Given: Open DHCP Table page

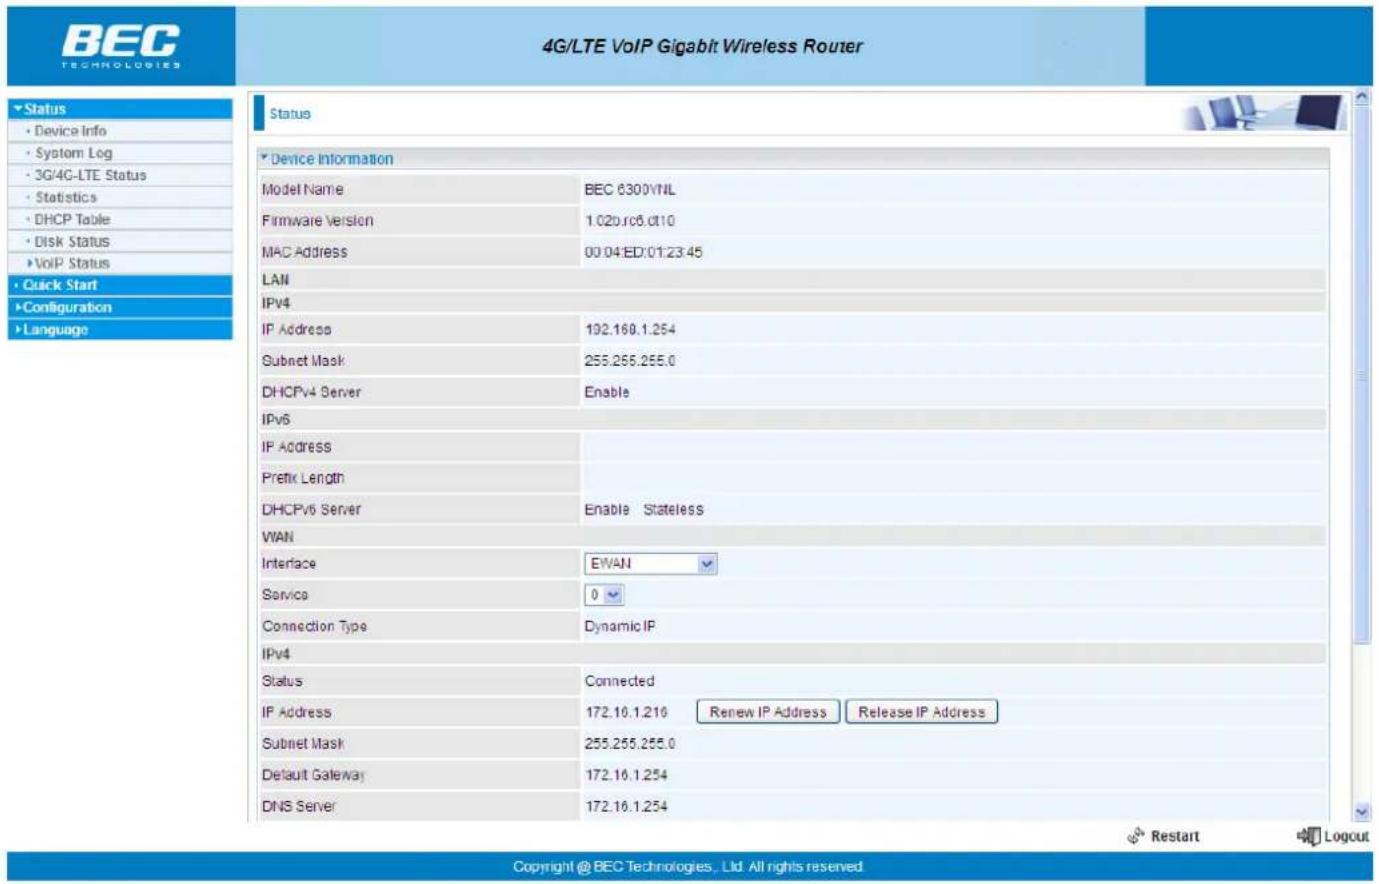Looking at the screenshot, I should (72, 219).
